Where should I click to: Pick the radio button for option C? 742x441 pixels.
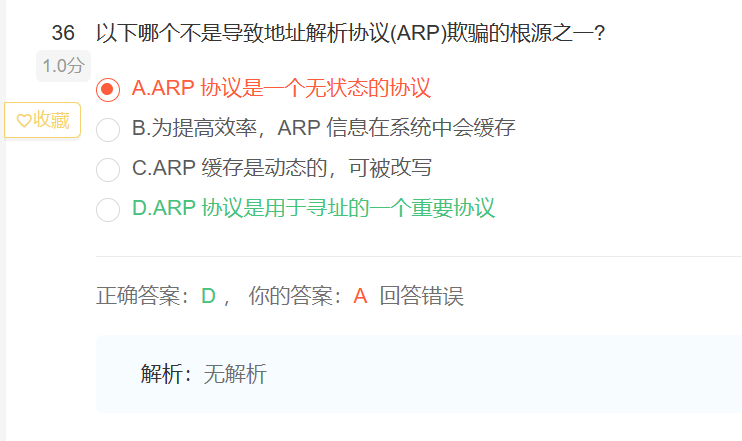108,169
